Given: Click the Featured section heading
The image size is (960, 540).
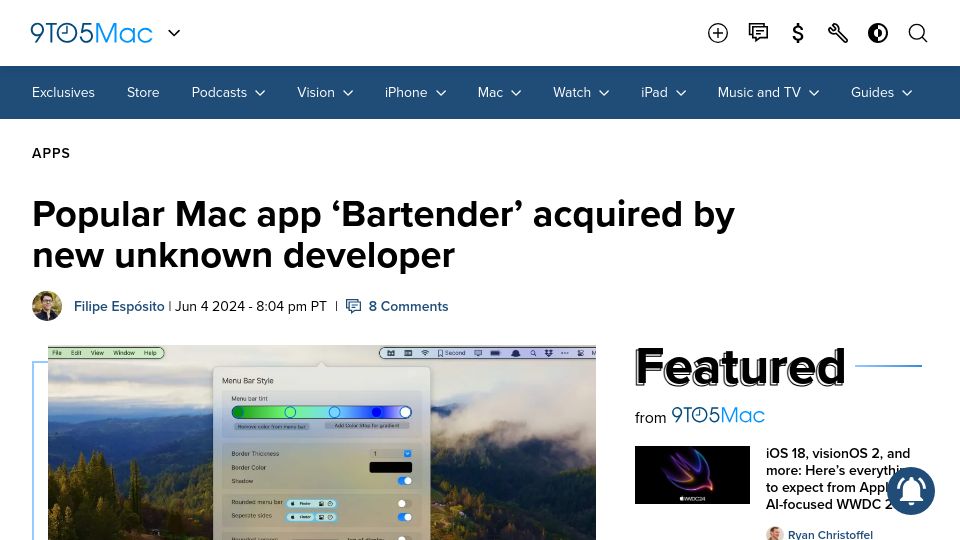Looking at the screenshot, I should (x=740, y=367).
